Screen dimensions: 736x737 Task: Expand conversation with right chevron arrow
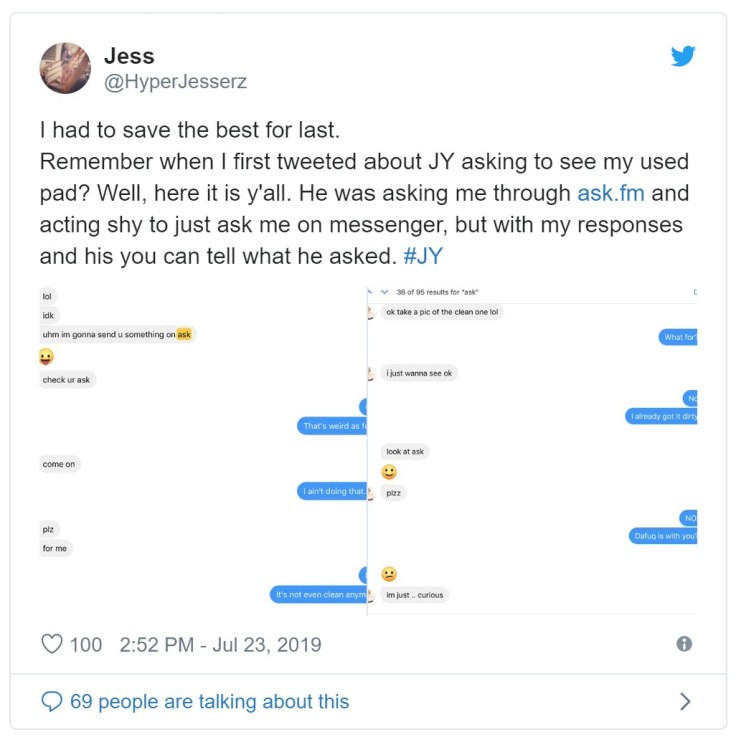pos(685,701)
